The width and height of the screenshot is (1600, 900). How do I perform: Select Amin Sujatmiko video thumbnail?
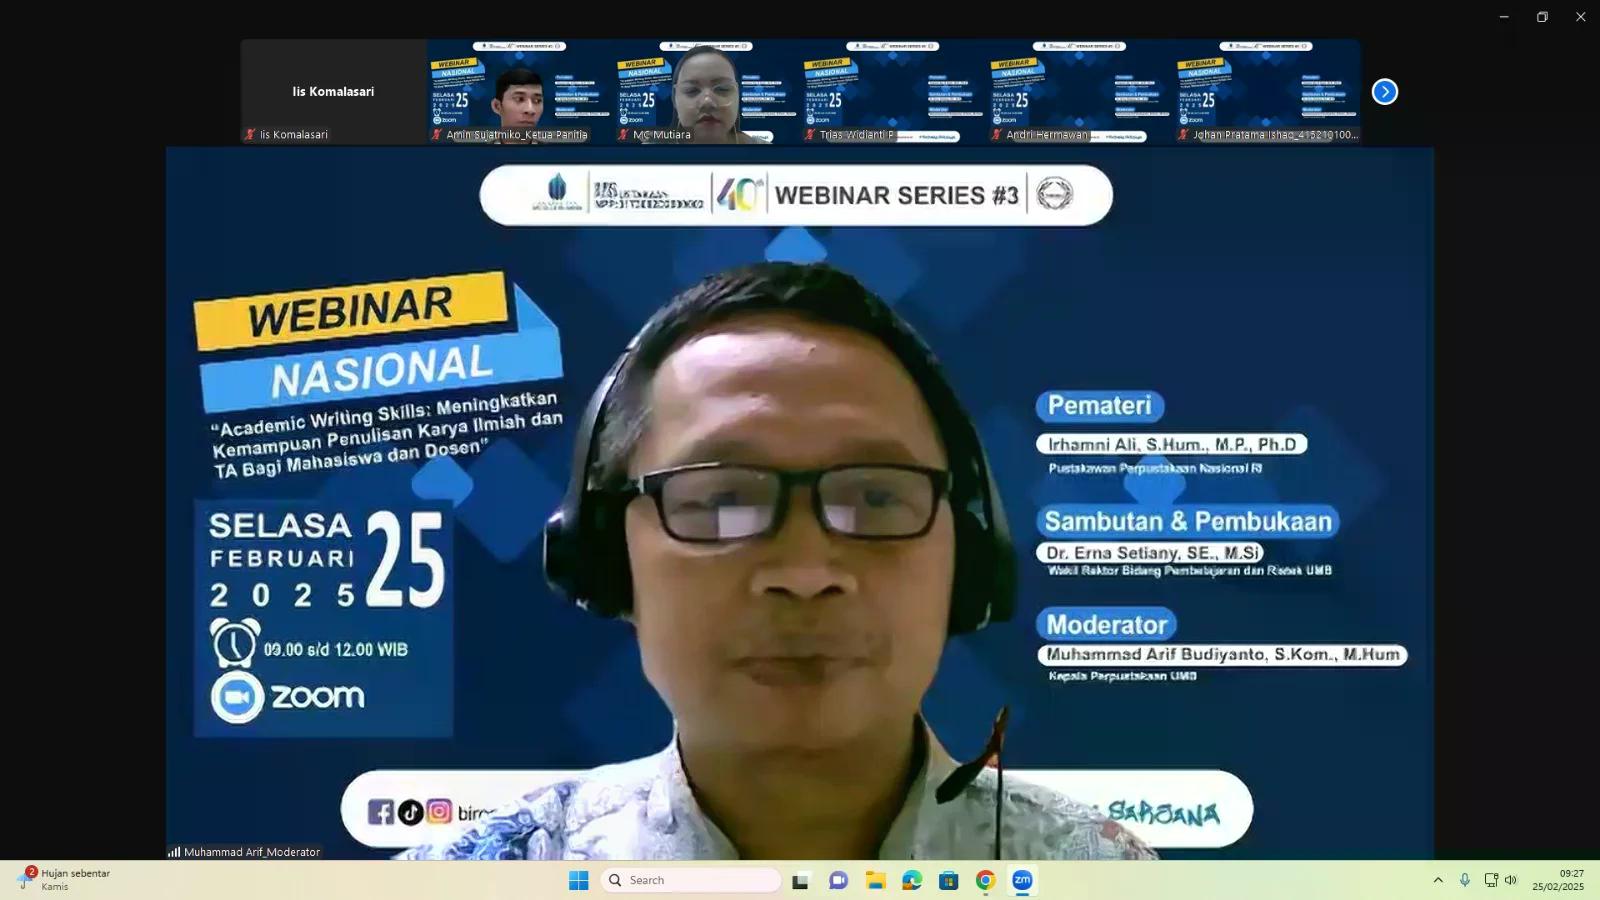click(x=519, y=91)
